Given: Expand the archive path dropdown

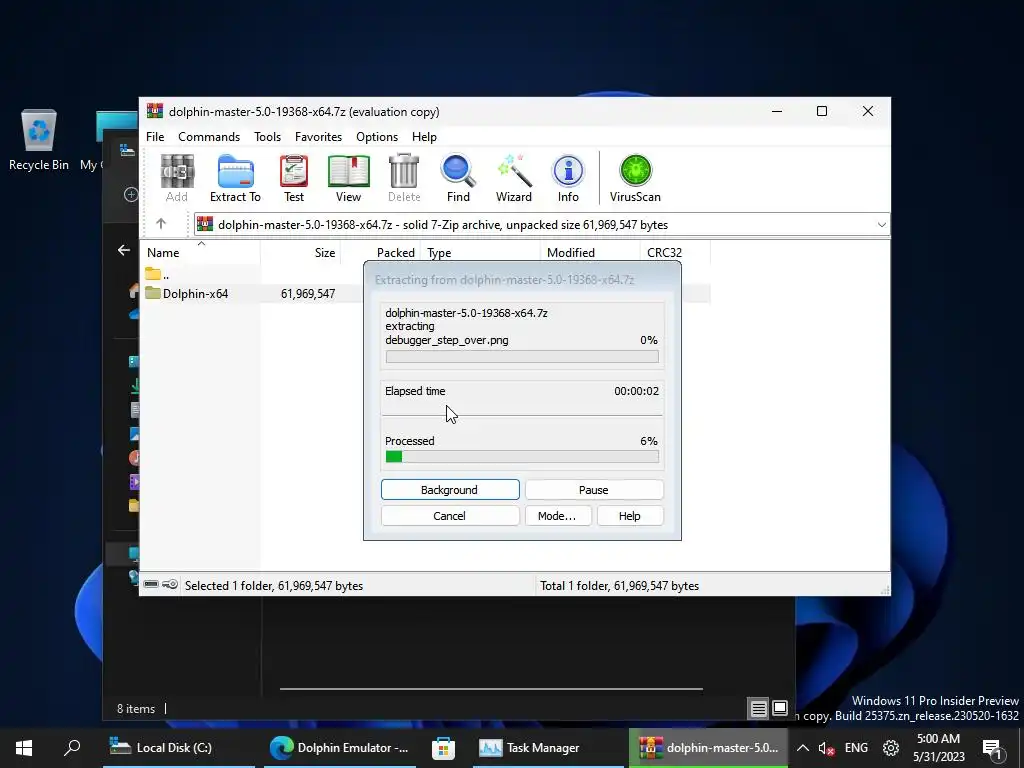Looking at the screenshot, I should coord(881,225).
